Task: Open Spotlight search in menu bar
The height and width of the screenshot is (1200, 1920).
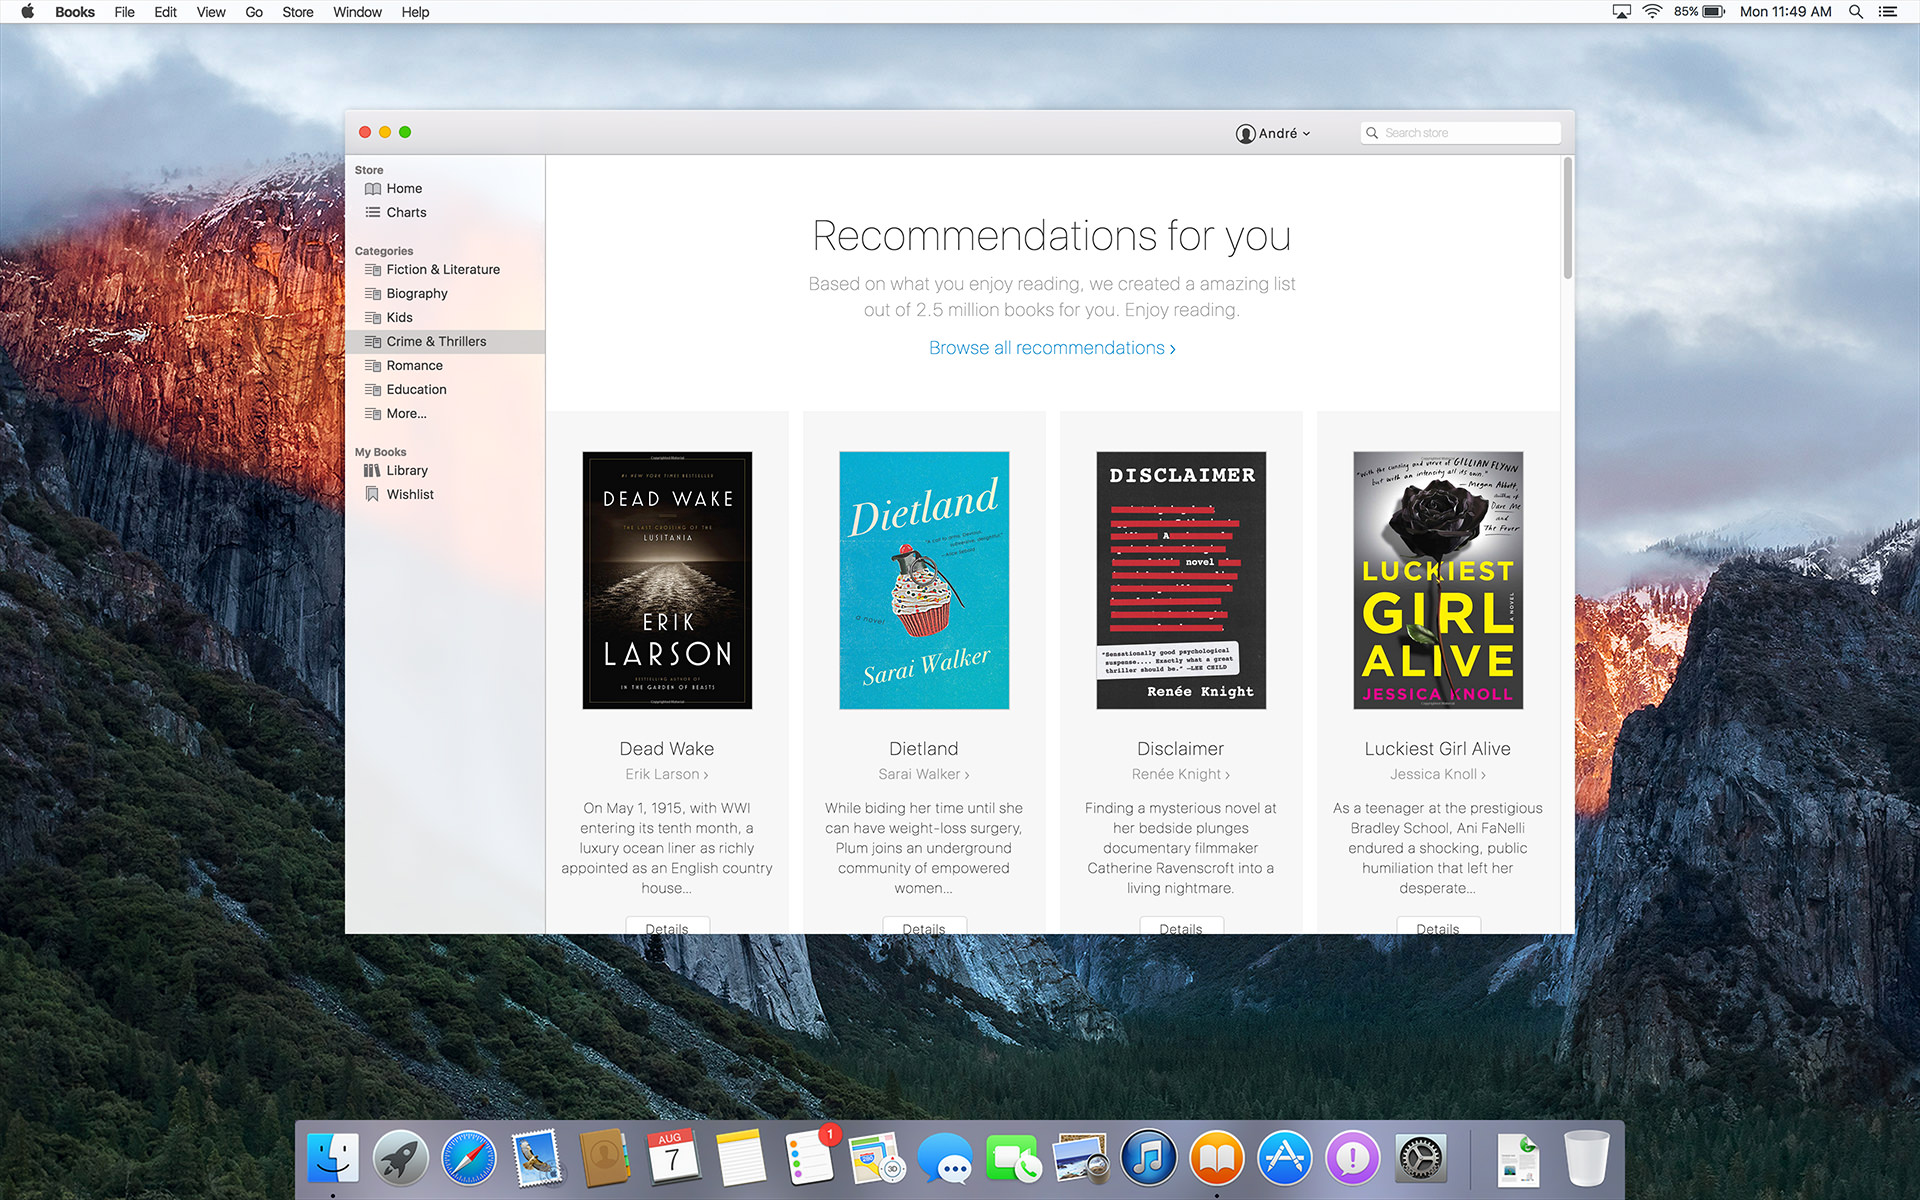Action: [1856, 12]
